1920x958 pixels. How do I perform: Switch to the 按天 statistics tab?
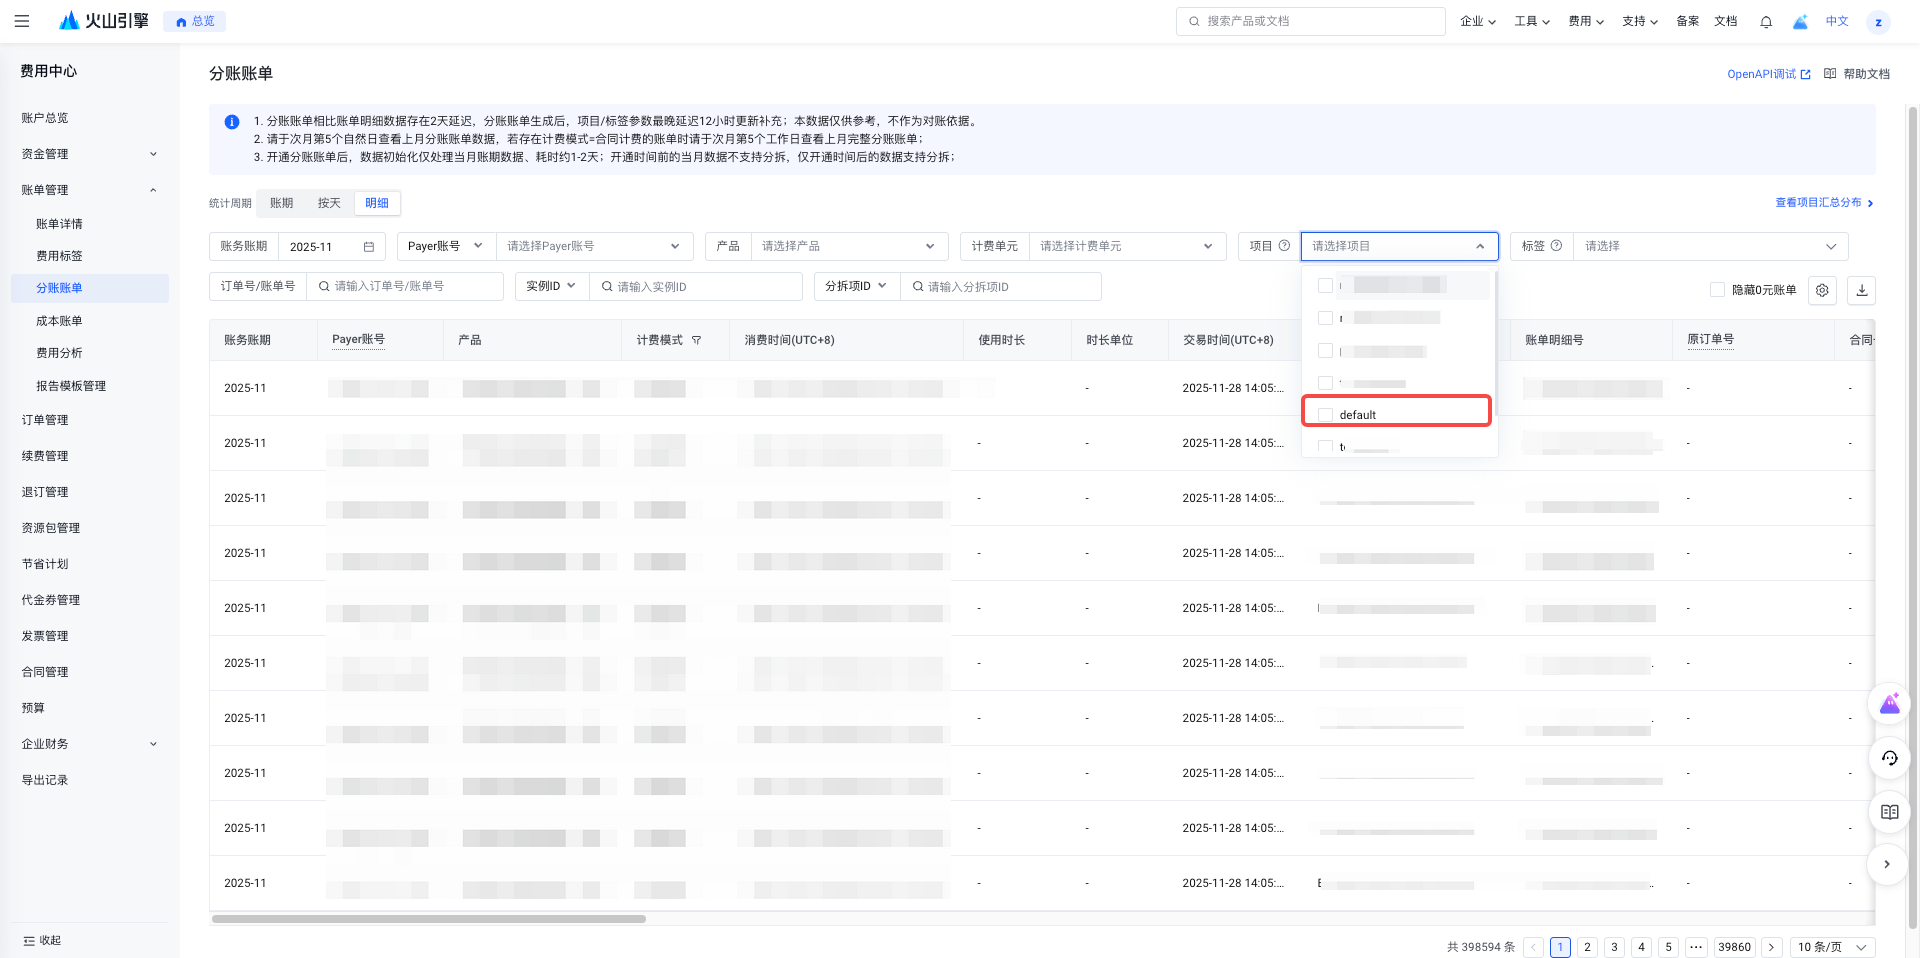[x=329, y=203]
